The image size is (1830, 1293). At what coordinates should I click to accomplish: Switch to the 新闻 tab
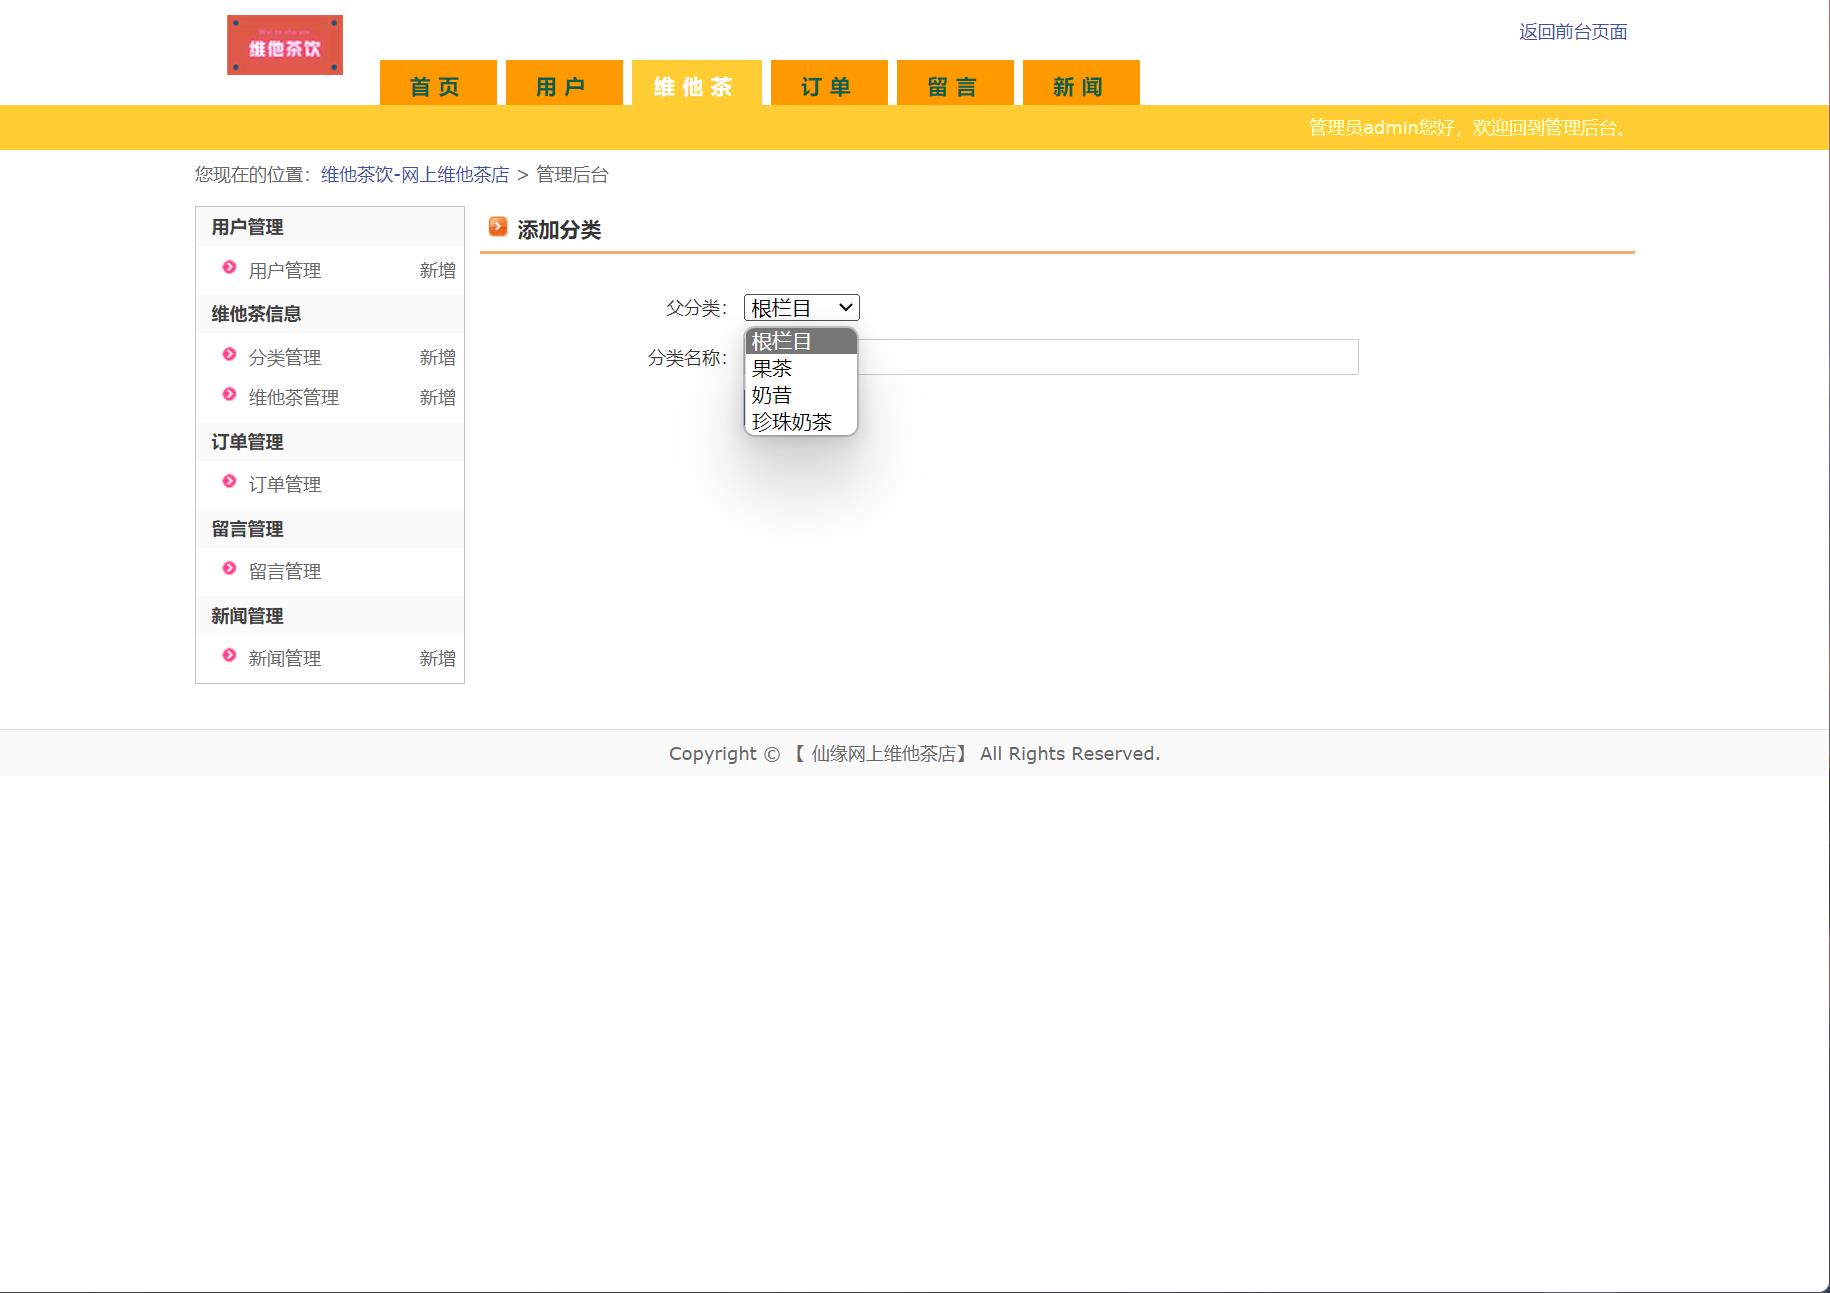point(1078,85)
